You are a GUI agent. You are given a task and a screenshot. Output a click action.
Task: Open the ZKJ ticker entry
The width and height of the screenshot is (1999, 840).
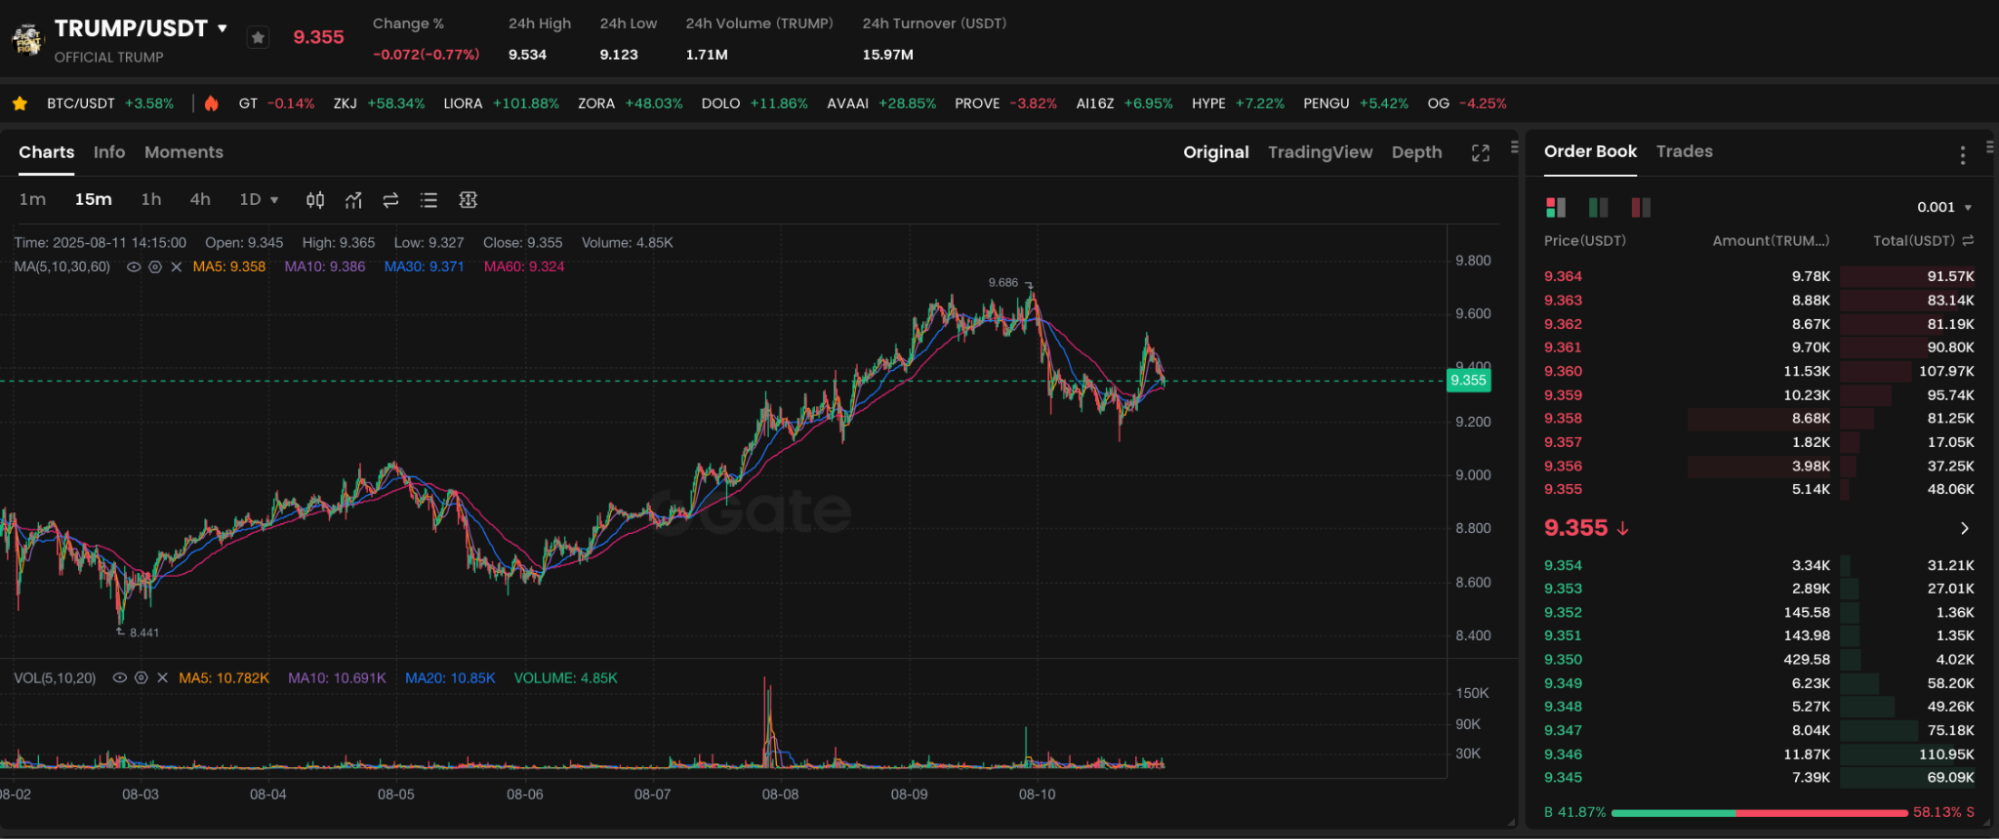[x=379, y=103]
